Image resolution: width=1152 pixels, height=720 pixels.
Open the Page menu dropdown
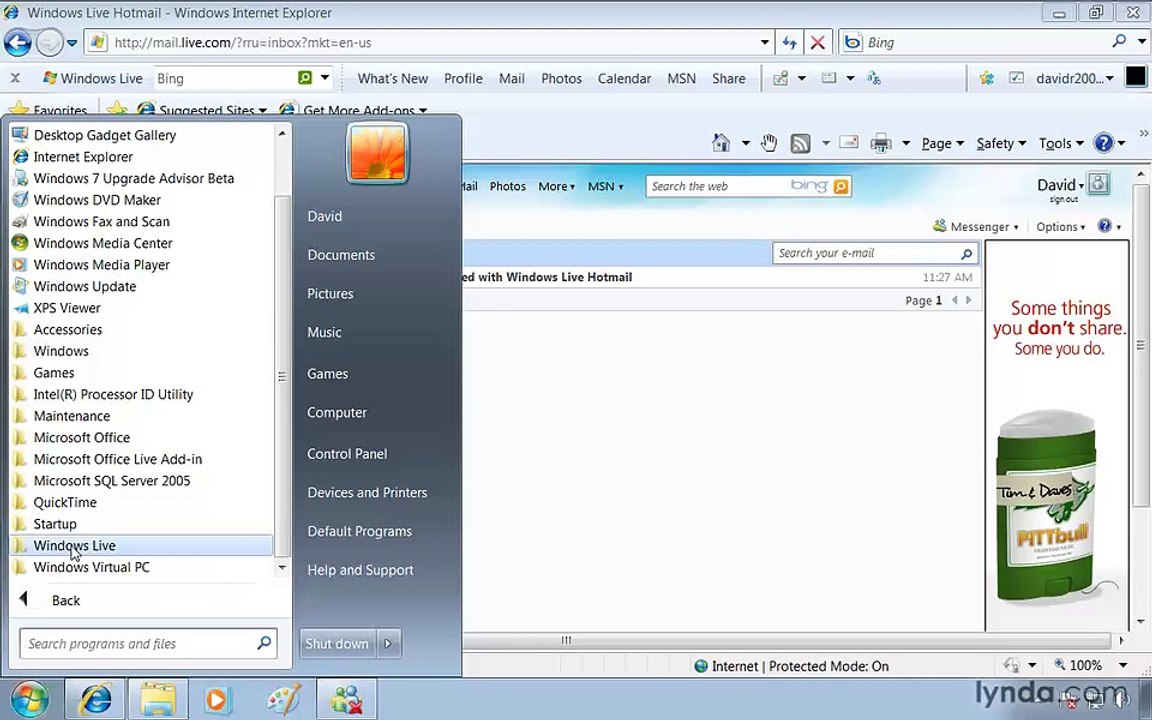943,143
